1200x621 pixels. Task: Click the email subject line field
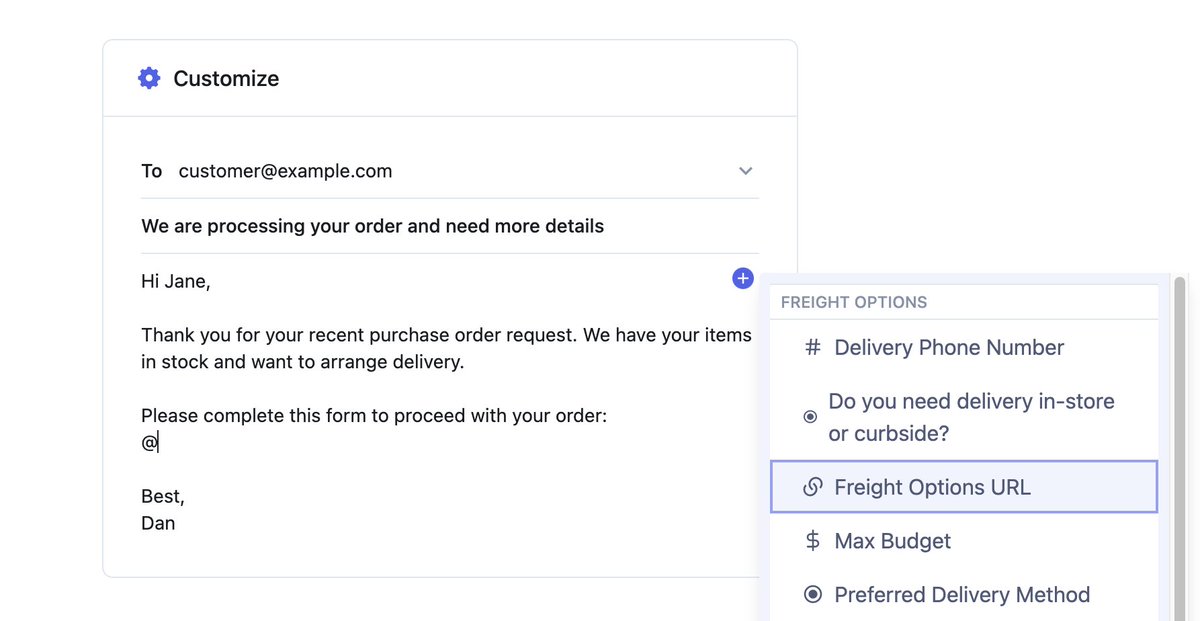(x=373, y=226)
